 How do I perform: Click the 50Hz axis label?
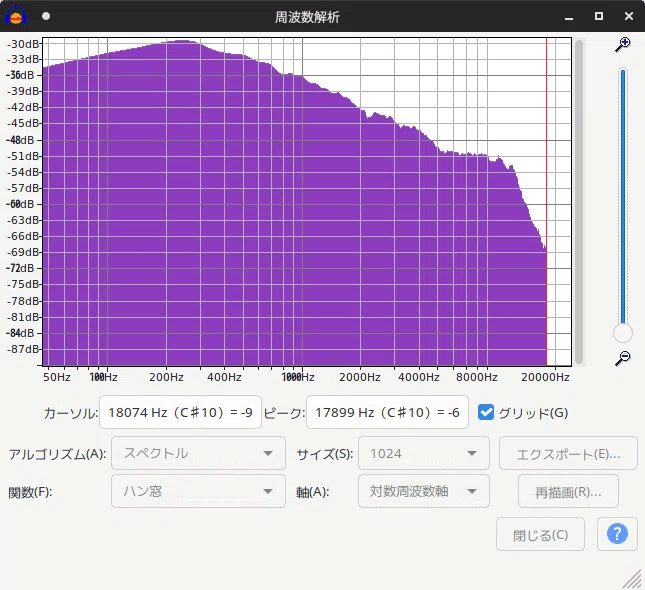coord(57,377)
